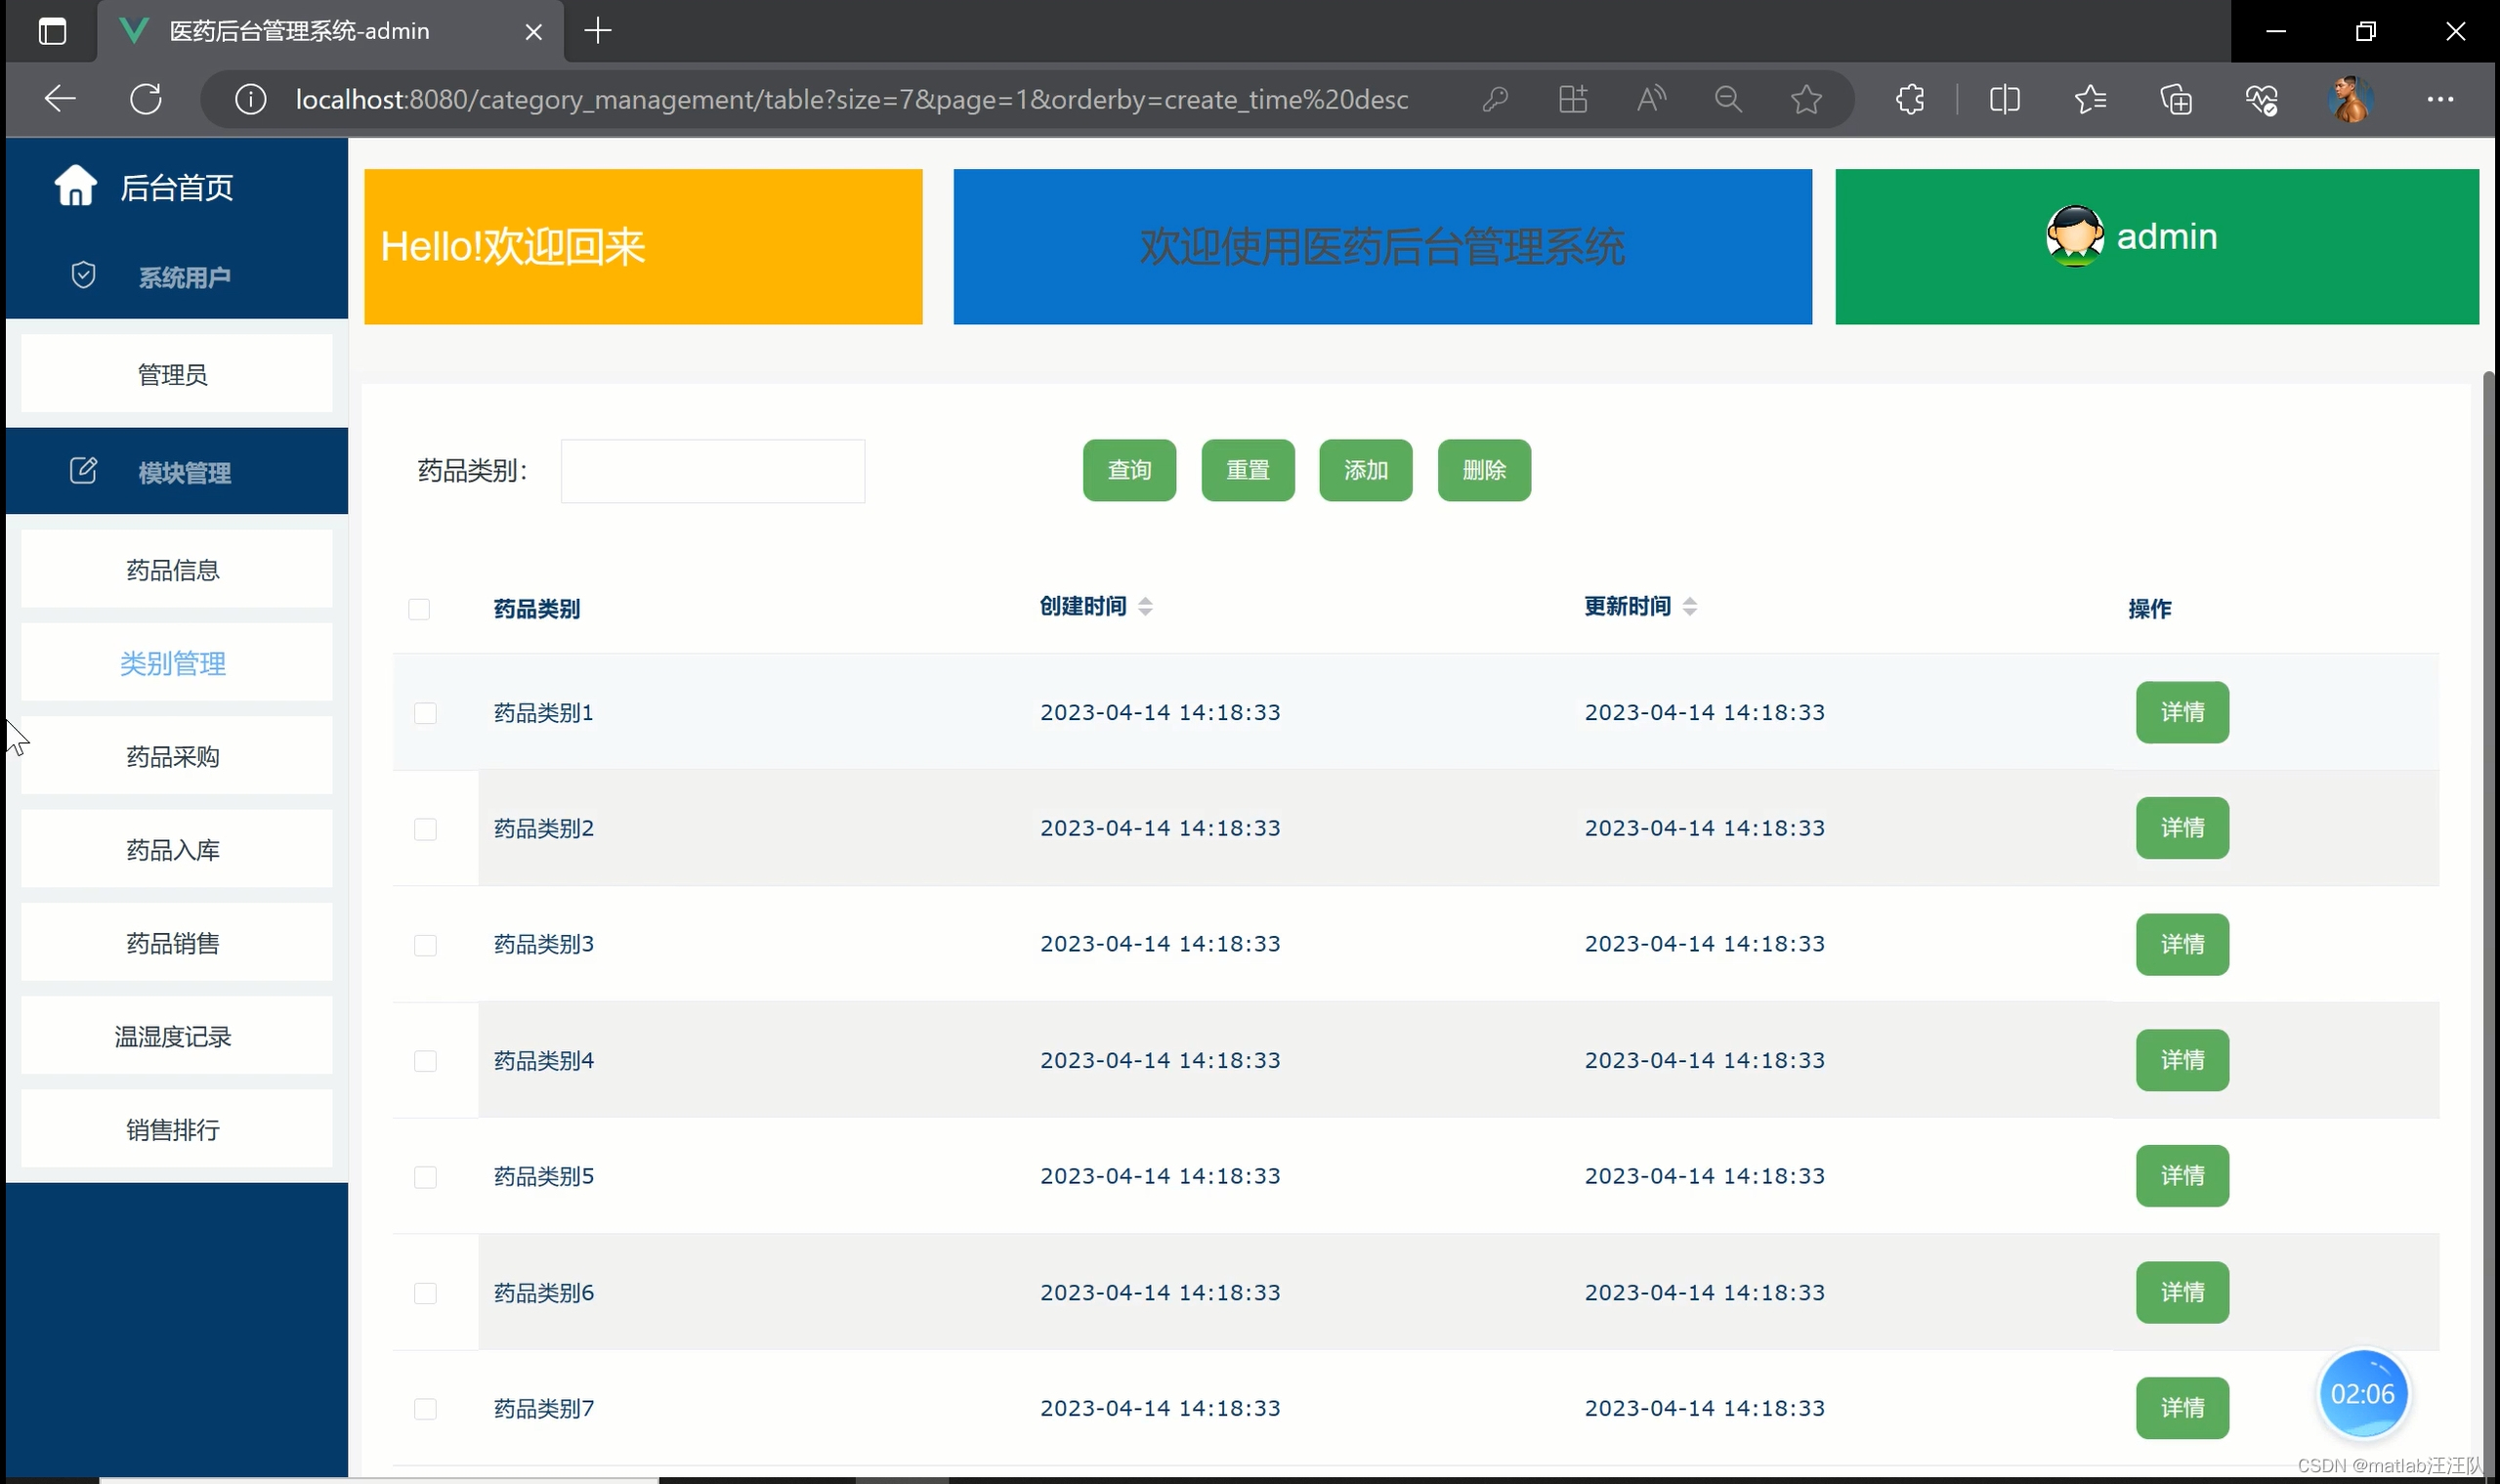Click the favorites star in address bar
Screen dimensions: 2500x1484
click(1806, 99)
